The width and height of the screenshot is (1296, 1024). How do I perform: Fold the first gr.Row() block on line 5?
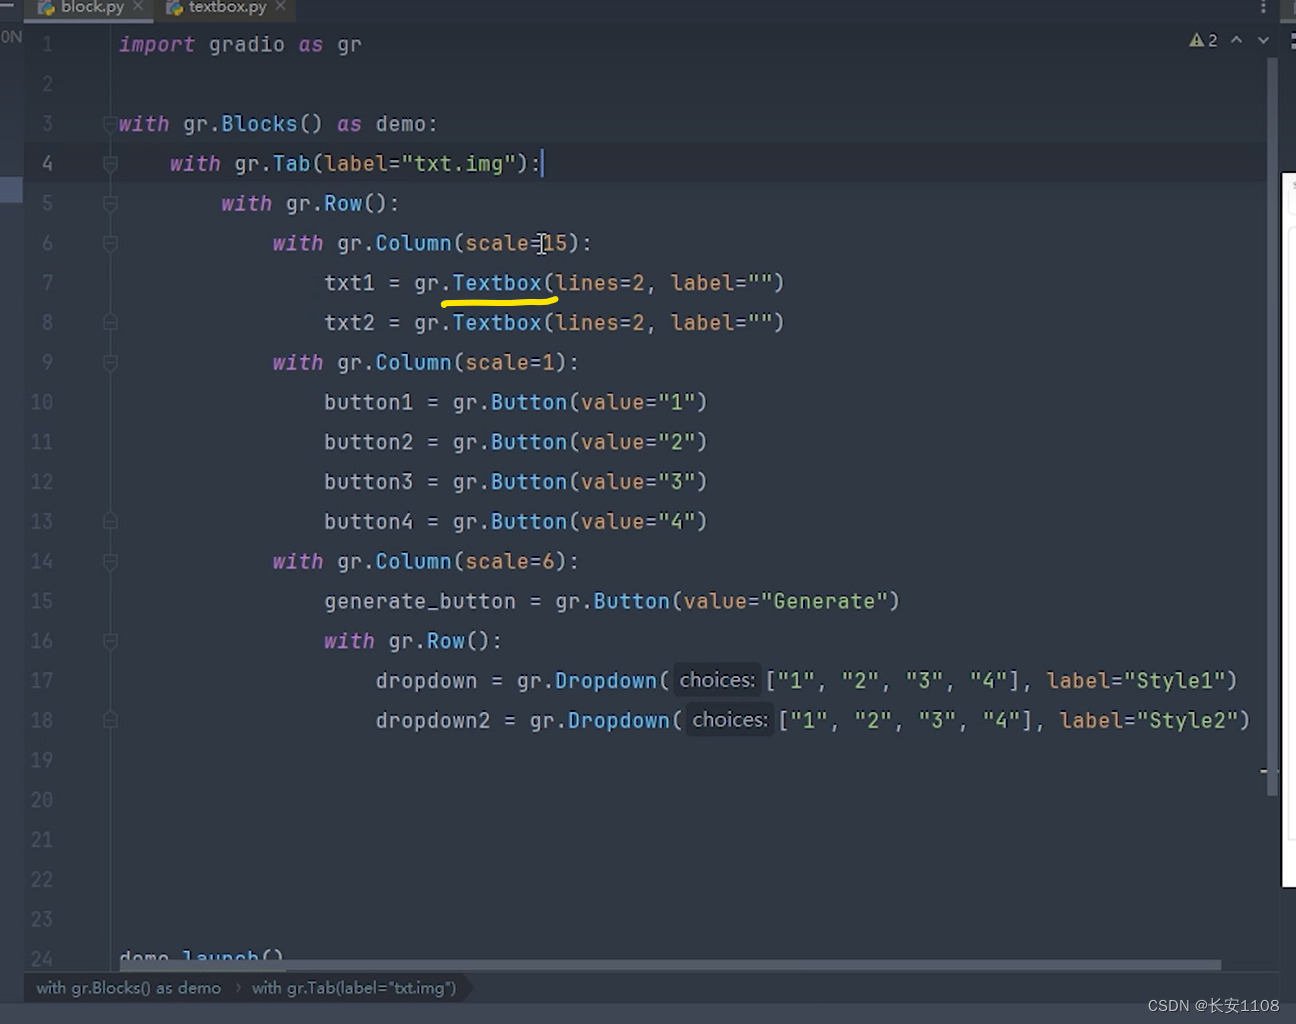click(110, 204)
